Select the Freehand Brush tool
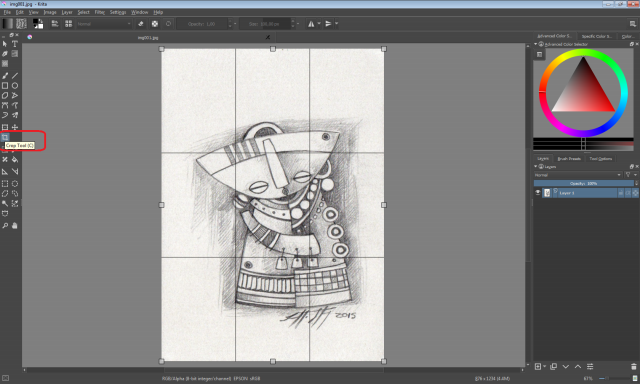Viewport: 640px width, 384px height. coord(5,75)
